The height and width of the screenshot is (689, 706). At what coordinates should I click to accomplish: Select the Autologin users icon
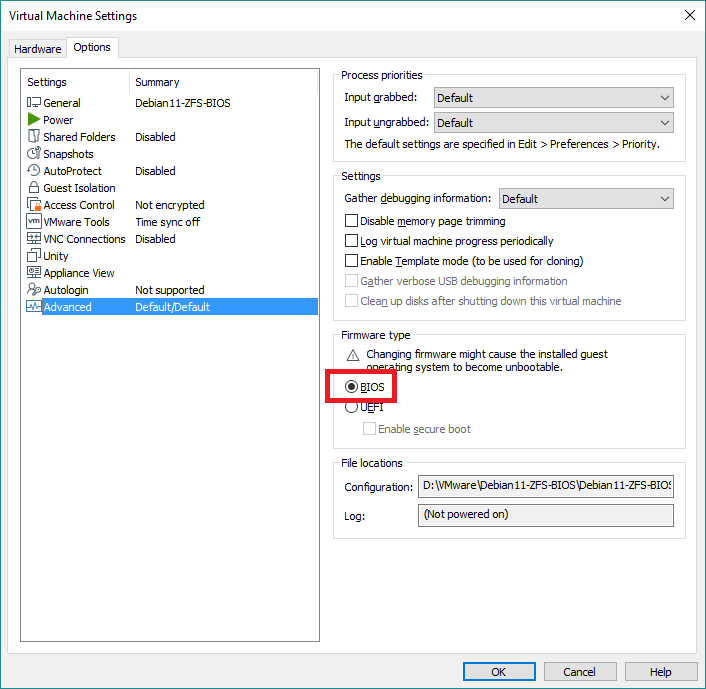[x=34, y=290]
